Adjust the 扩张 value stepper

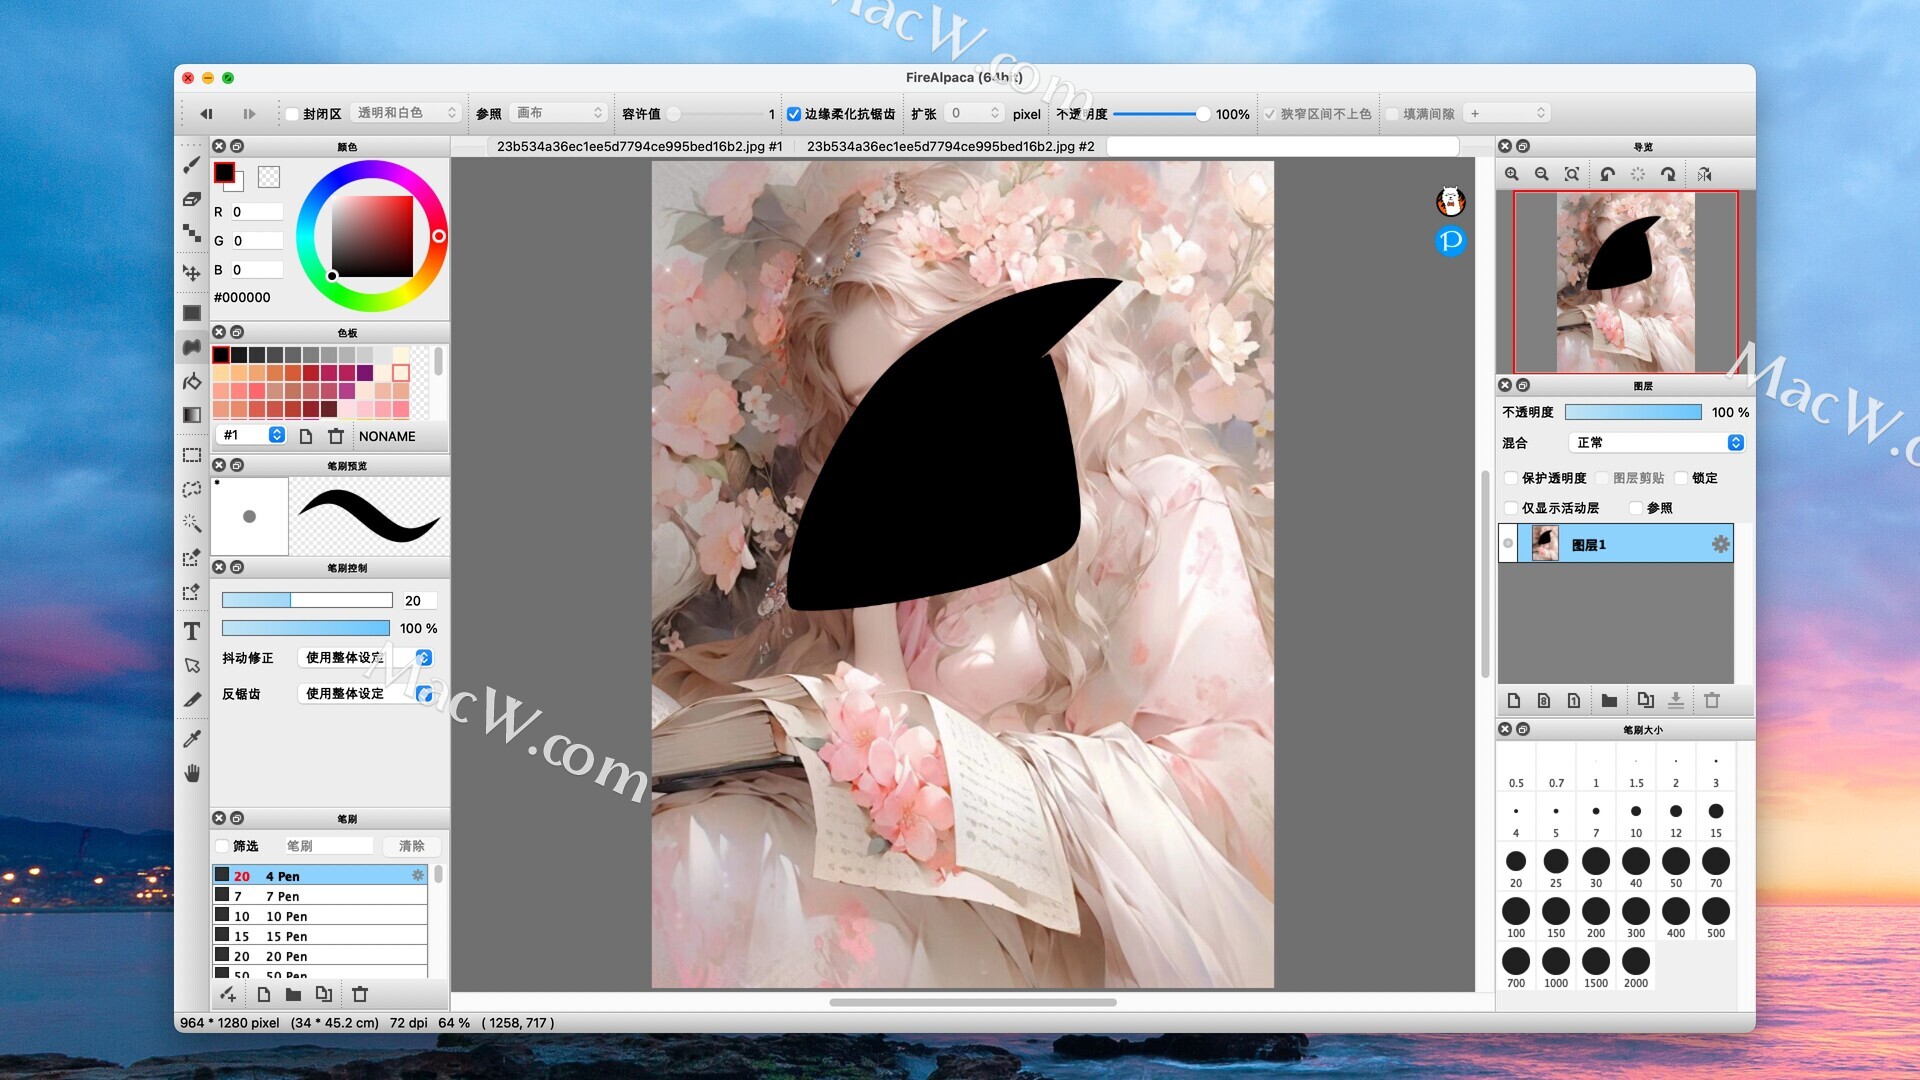coord(994,113)
